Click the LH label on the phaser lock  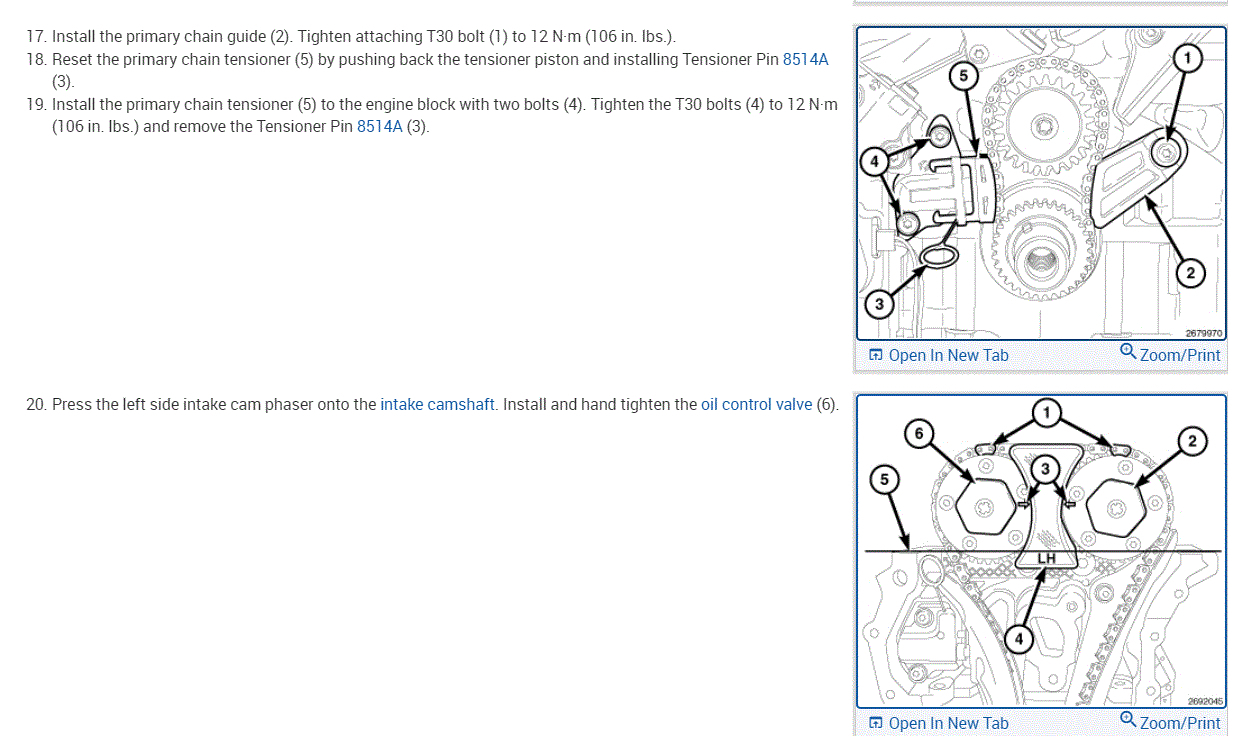pyautogui.click(x=1047, y=557)
